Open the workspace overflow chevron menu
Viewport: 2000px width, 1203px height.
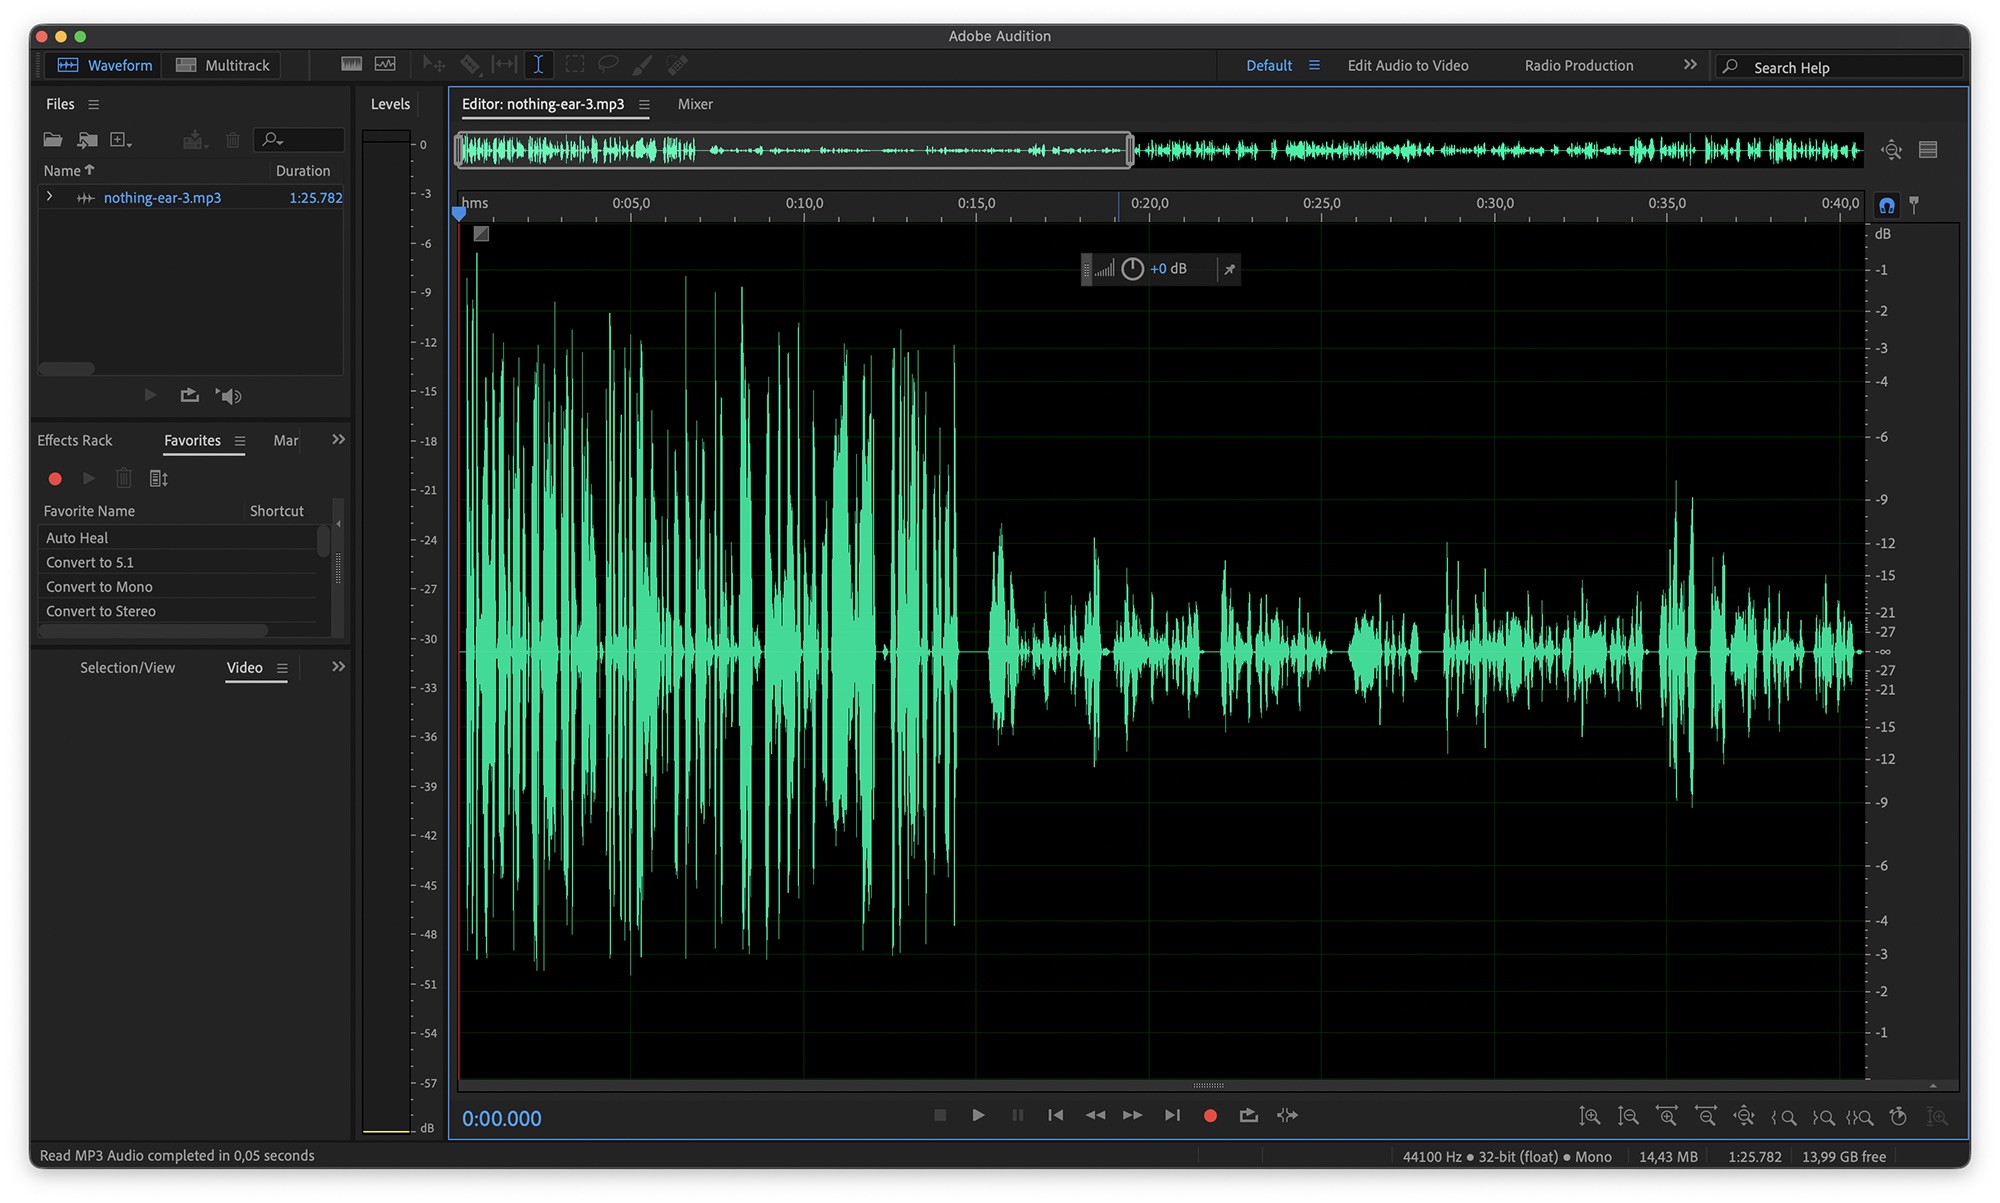[x=1690, y=65]
